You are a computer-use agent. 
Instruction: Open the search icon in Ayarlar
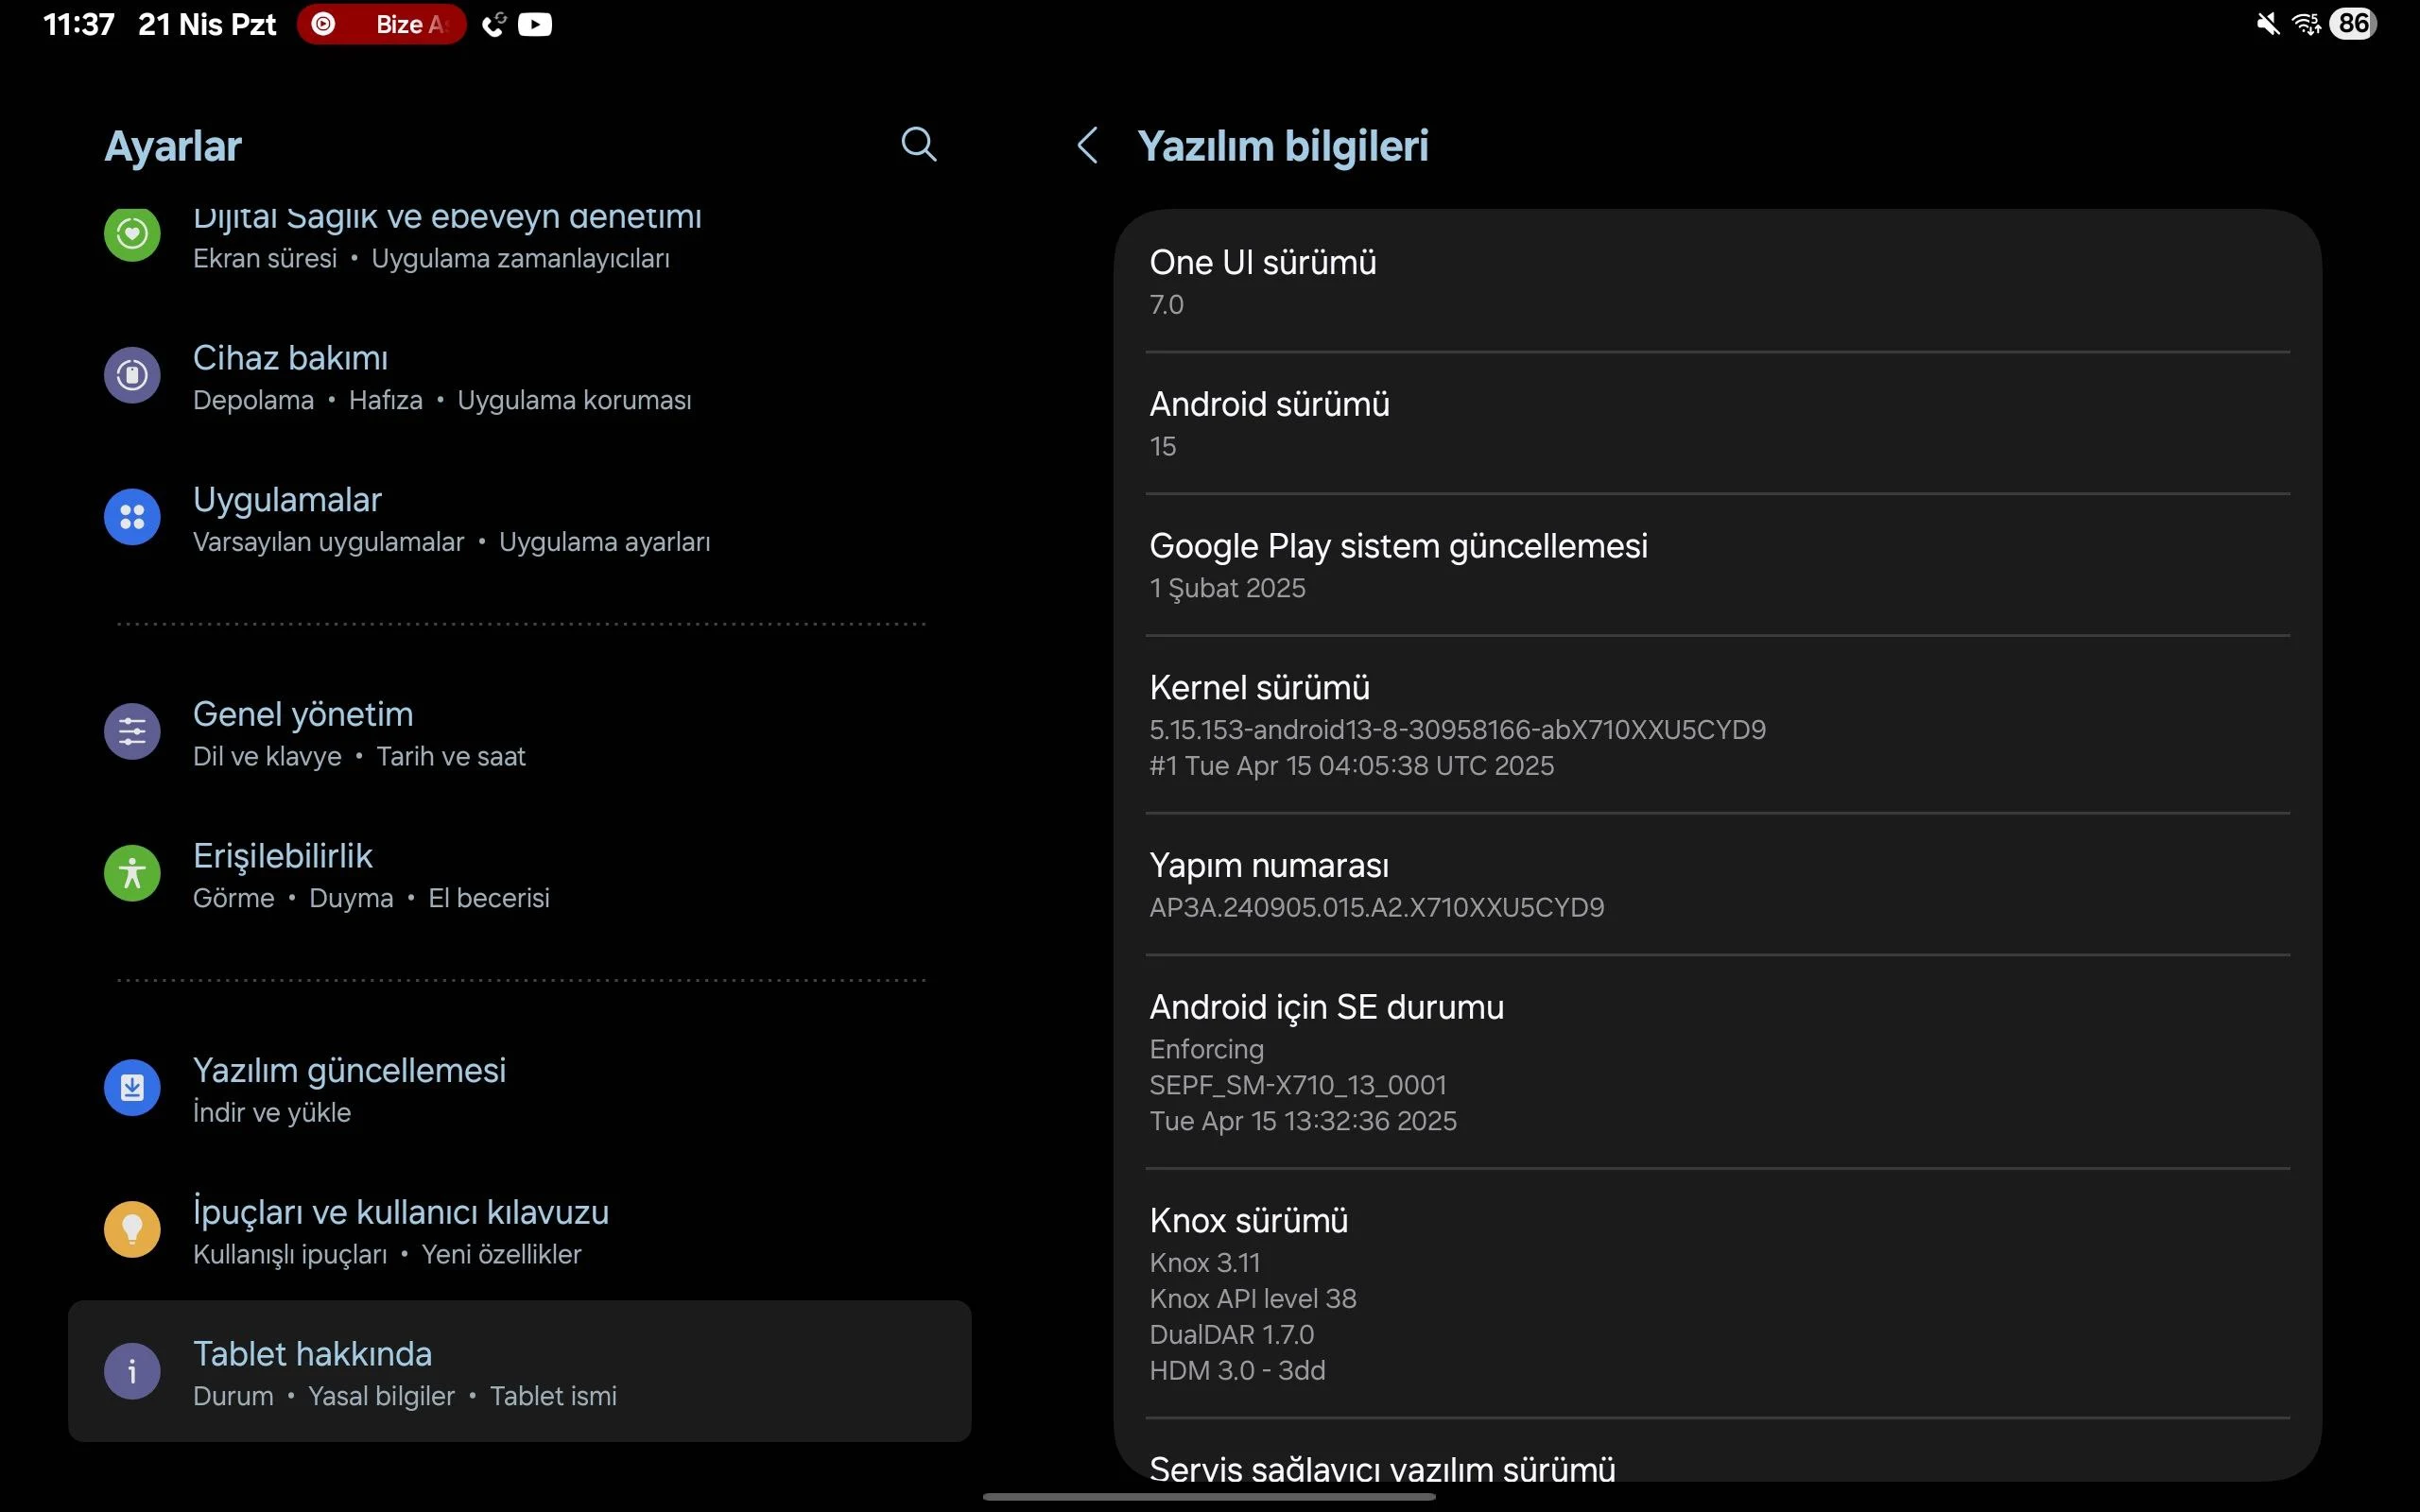coord(918,144)
